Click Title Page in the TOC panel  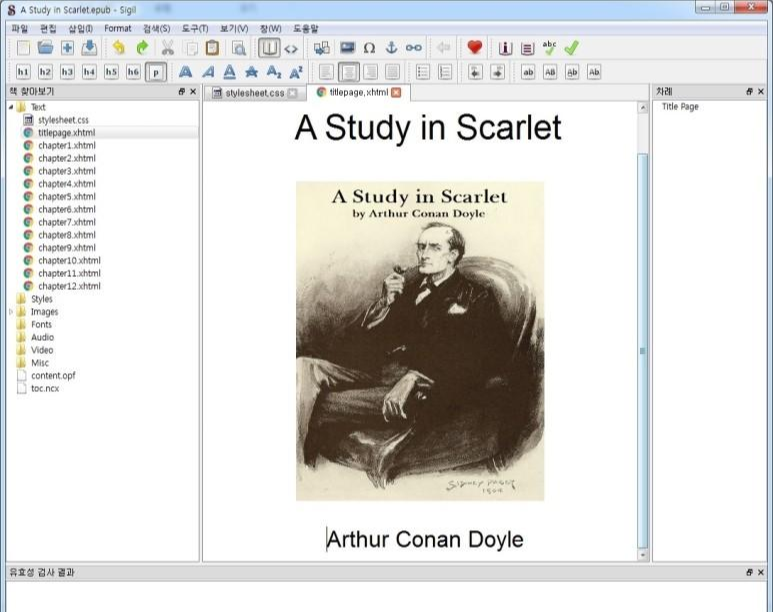680,107
